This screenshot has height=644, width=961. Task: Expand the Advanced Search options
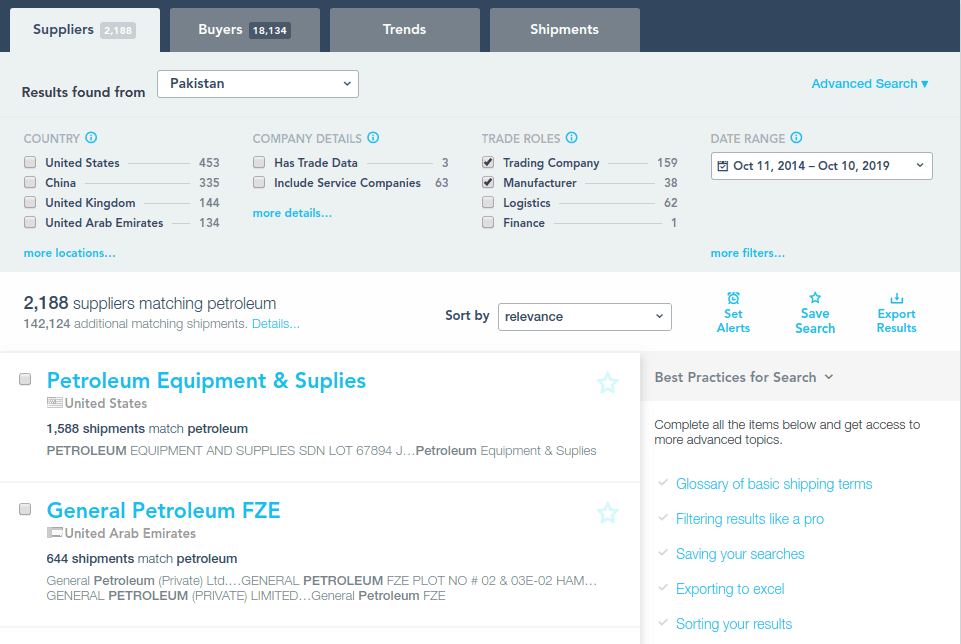pyautogui.click(x=869, y=84)
